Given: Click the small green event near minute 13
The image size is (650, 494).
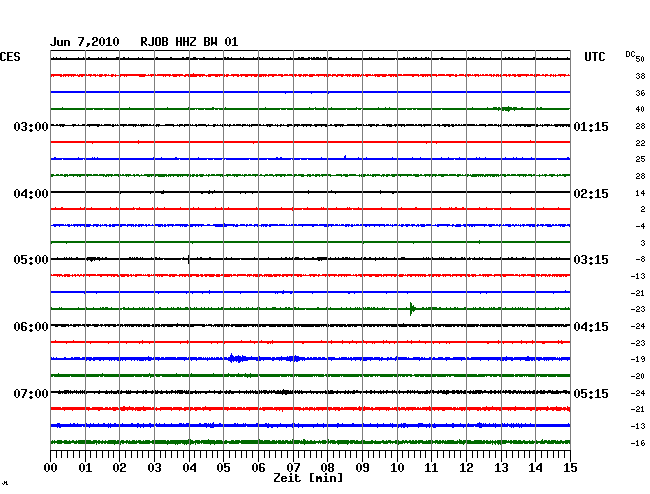Looking at the screenshot, I should pos(507,109).
